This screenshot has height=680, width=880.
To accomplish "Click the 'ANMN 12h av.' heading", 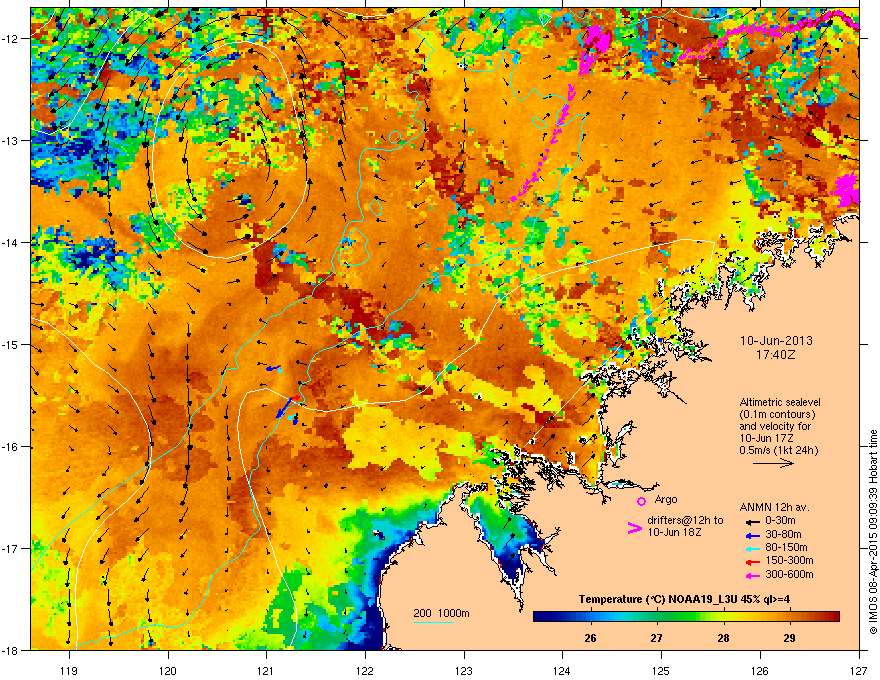I will coord(774,507).
